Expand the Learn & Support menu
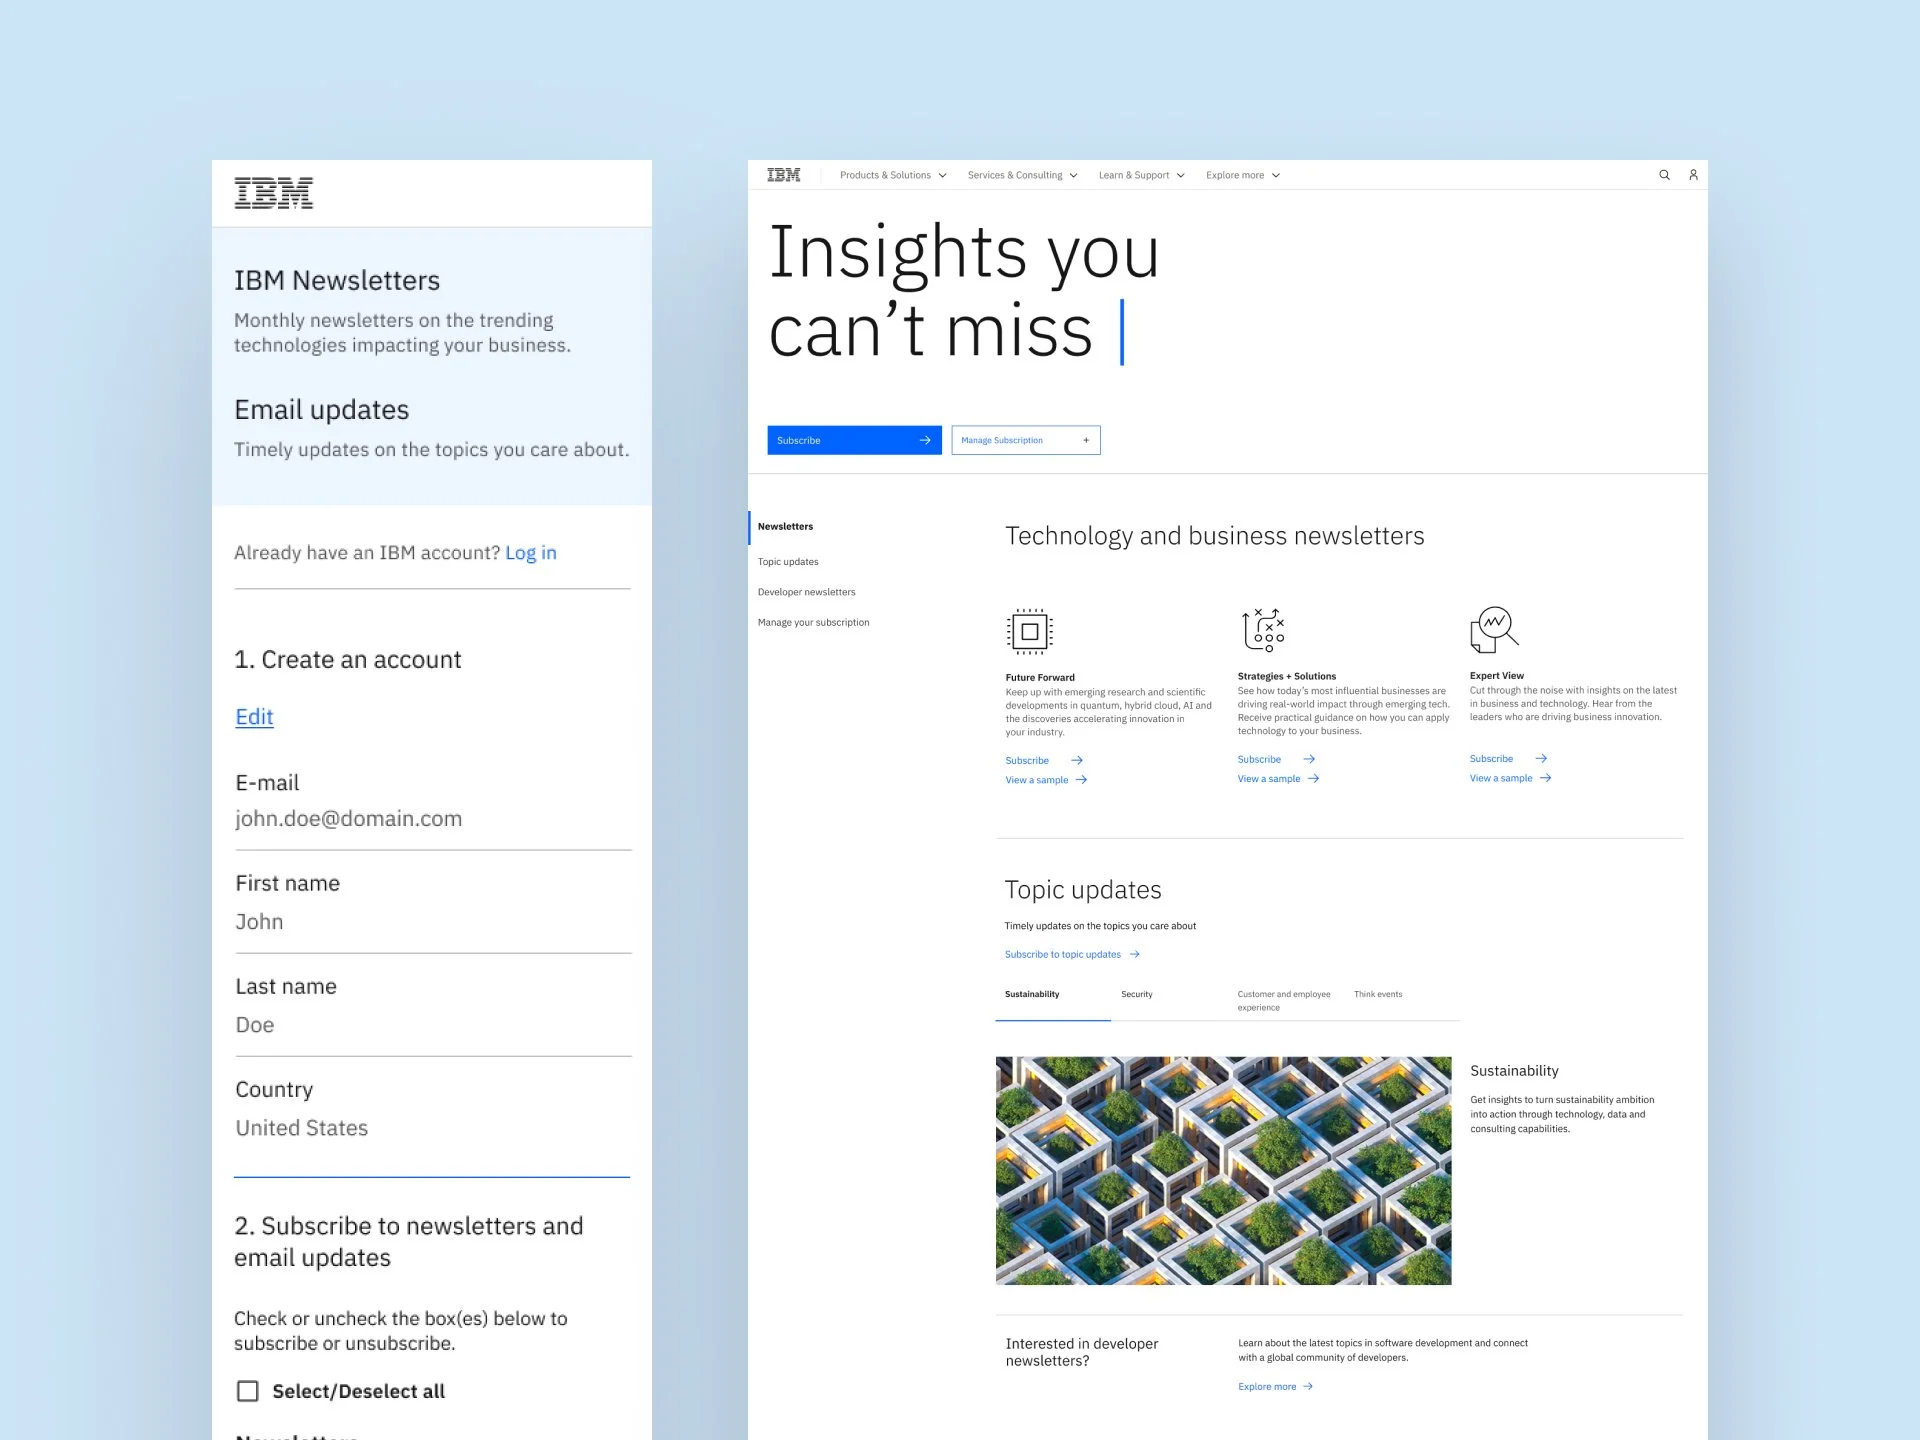This screenshot has height=1440, width=1920. 1141,175
